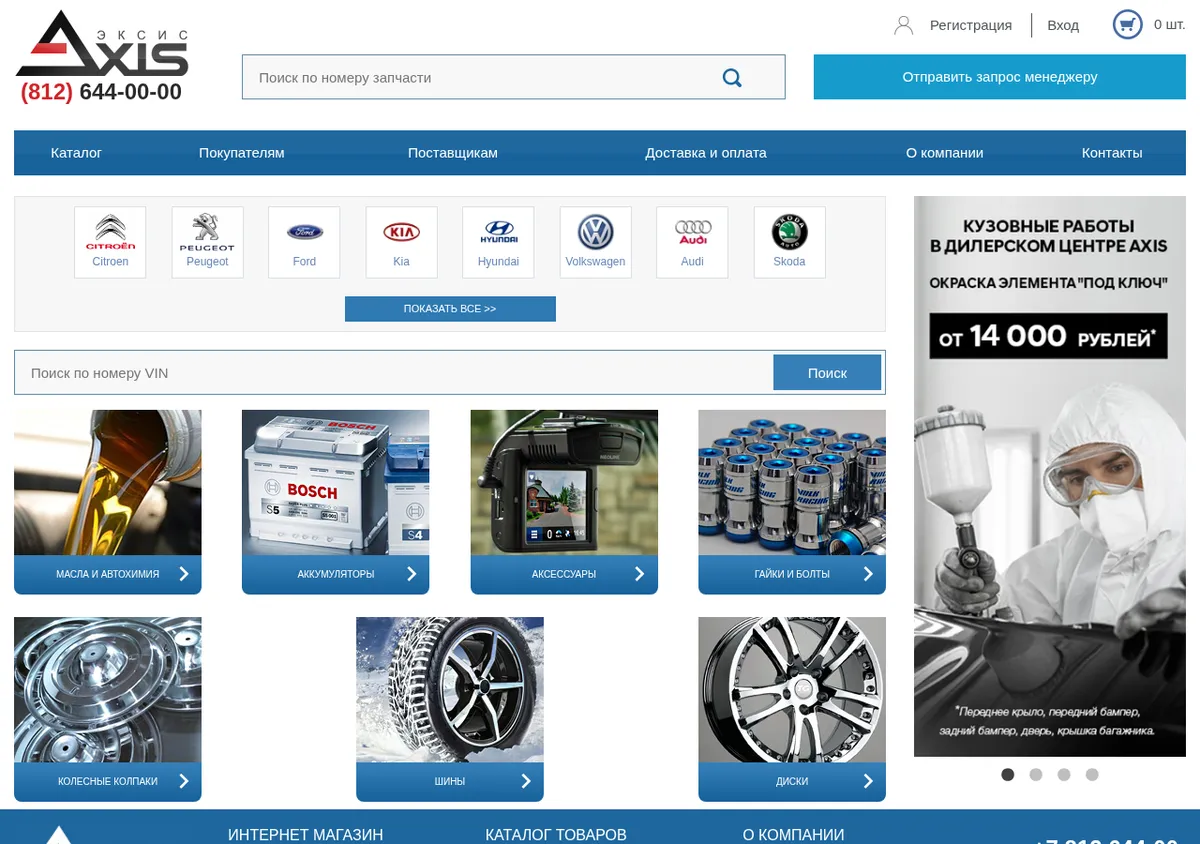Click the magnifying glass search icon
1200x844 pixels.
(732, 78)
